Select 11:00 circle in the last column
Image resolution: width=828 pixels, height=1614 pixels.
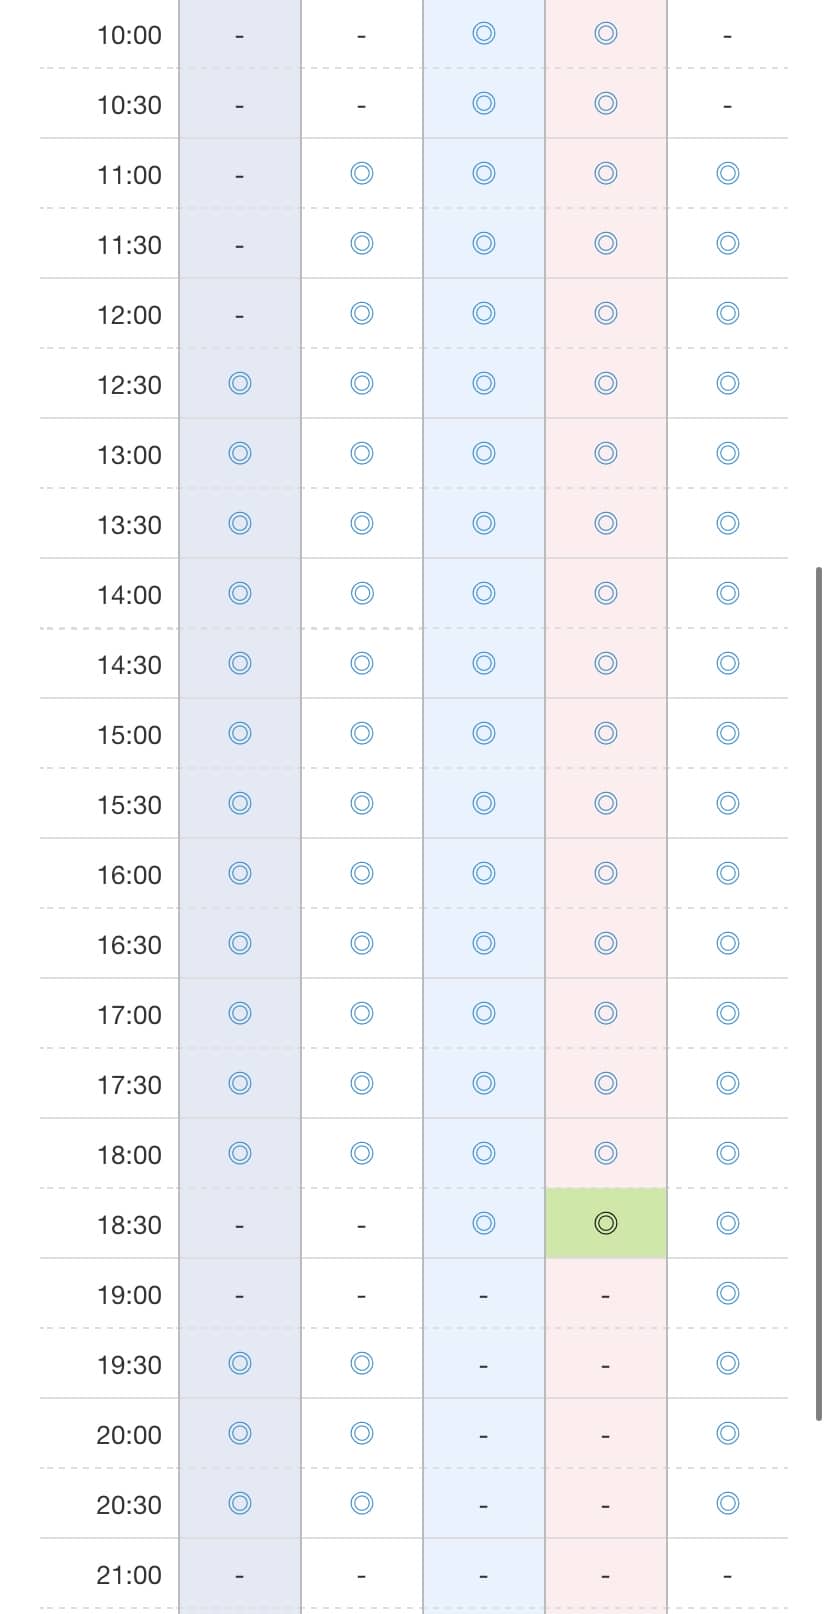click(x=728, y=174)
